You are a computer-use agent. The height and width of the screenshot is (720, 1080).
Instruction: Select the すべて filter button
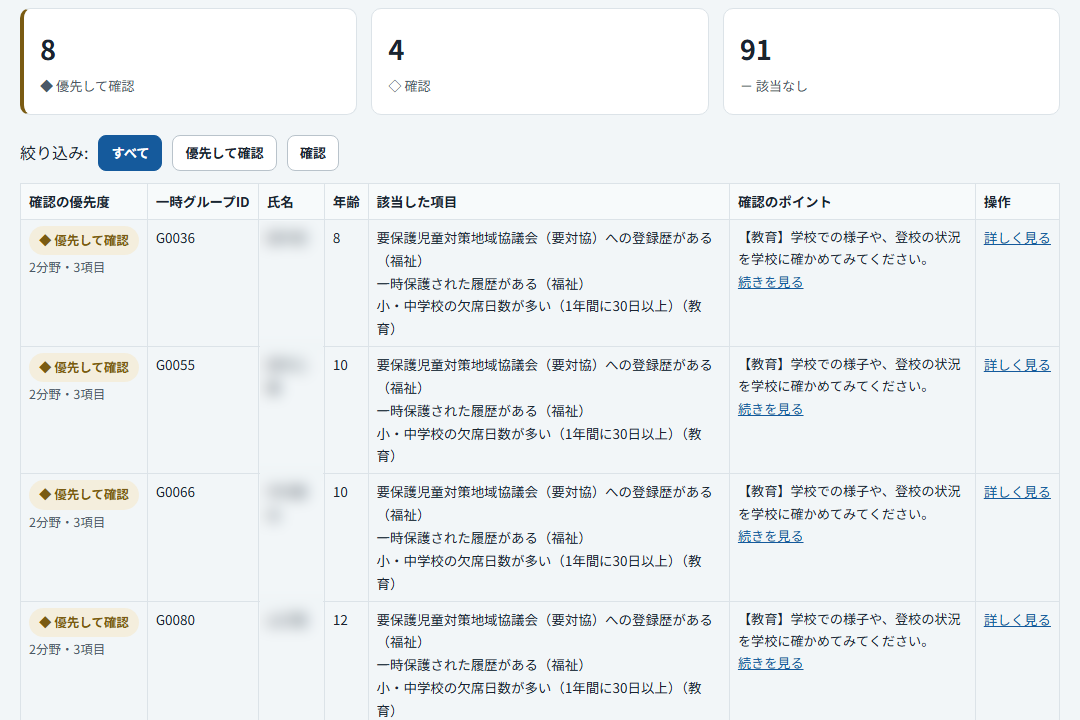pos(129,153)
